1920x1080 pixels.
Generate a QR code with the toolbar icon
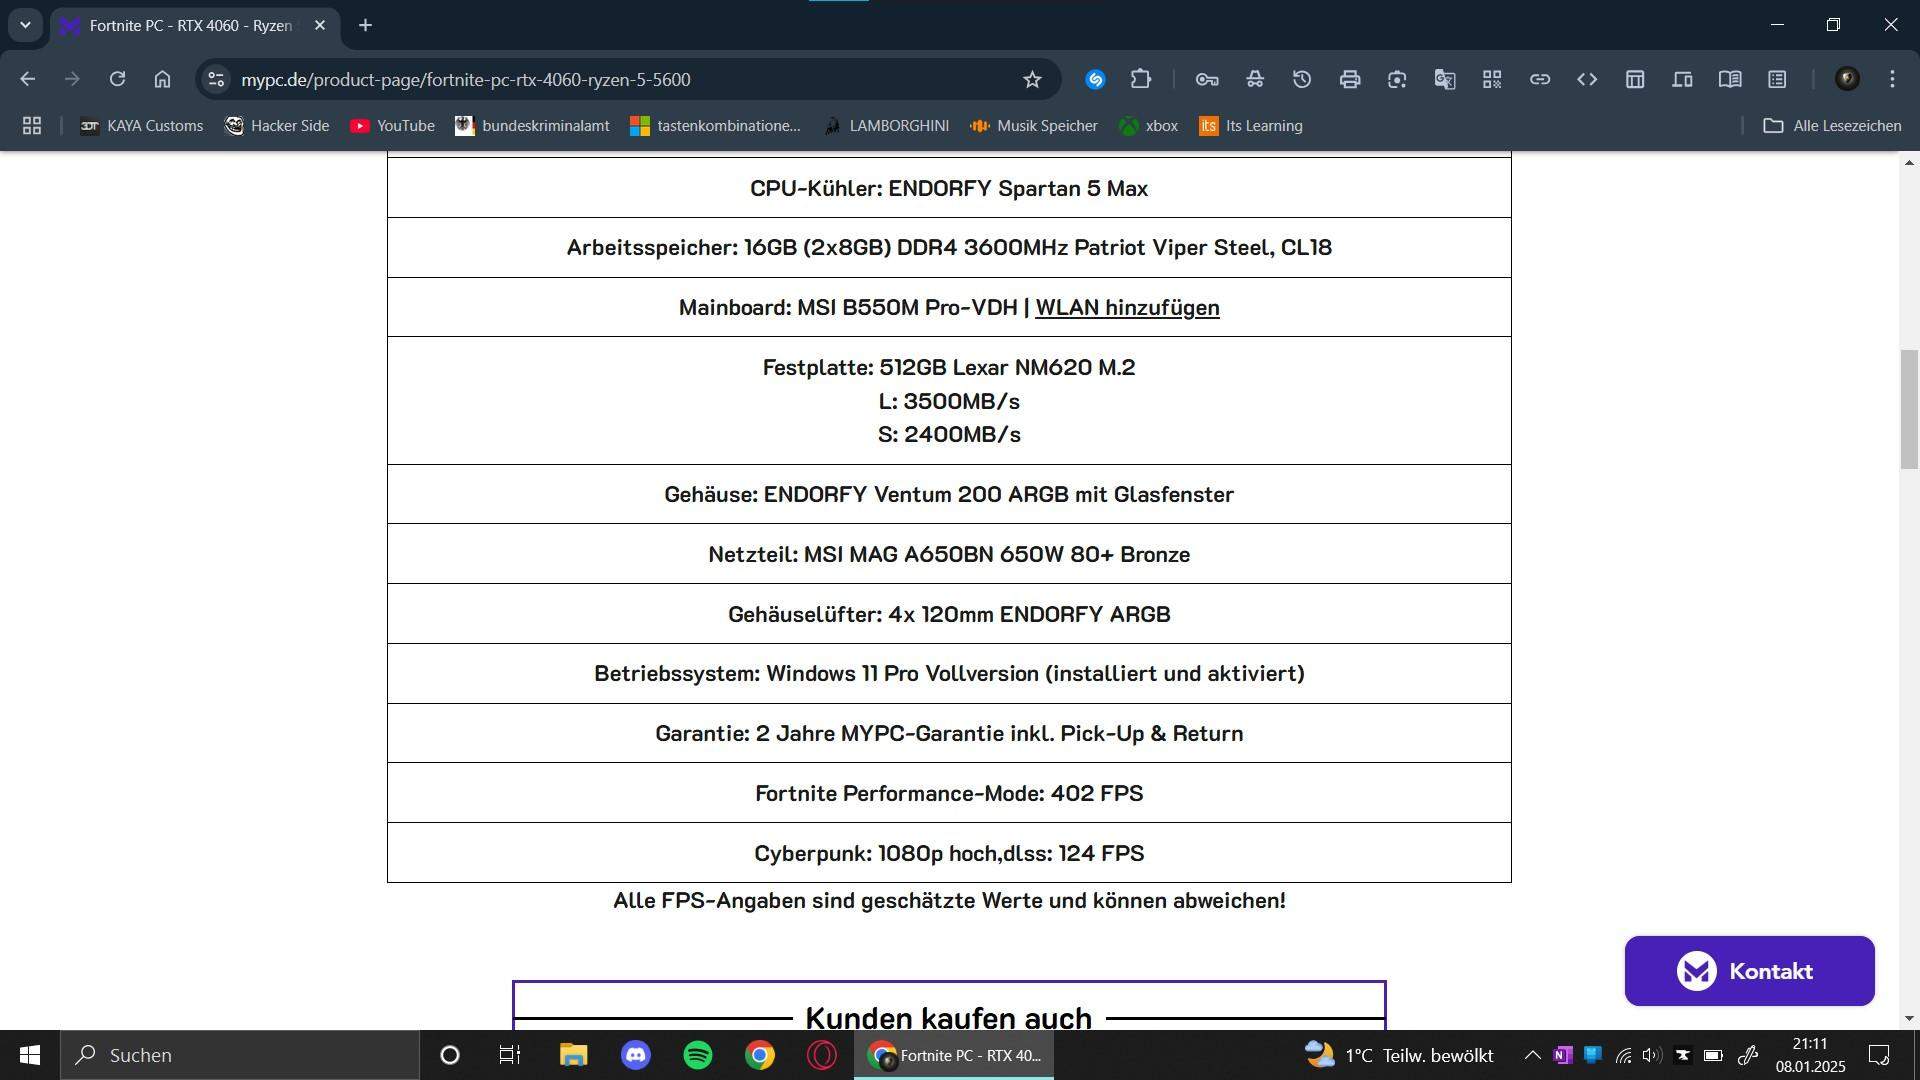tap(1492, 79)
